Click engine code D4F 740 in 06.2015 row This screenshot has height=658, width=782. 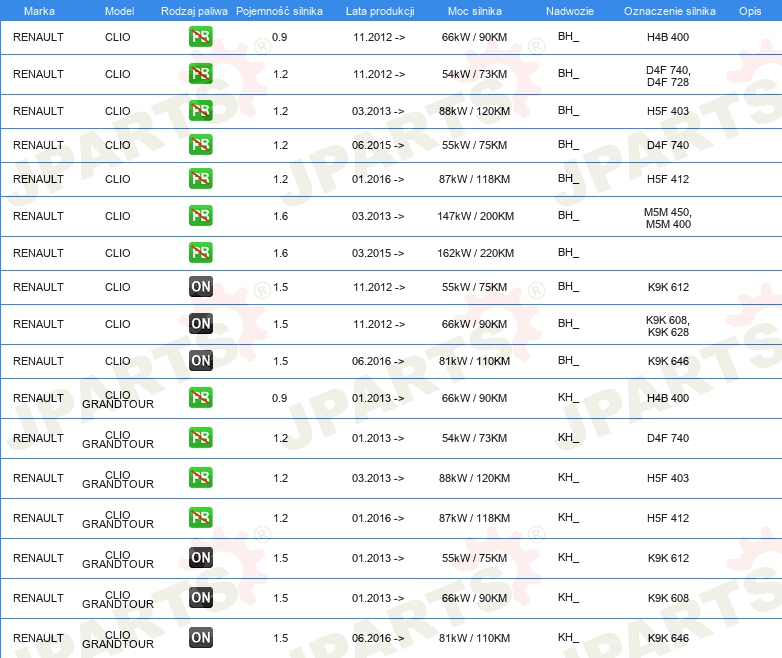click(x=668, y=145)
